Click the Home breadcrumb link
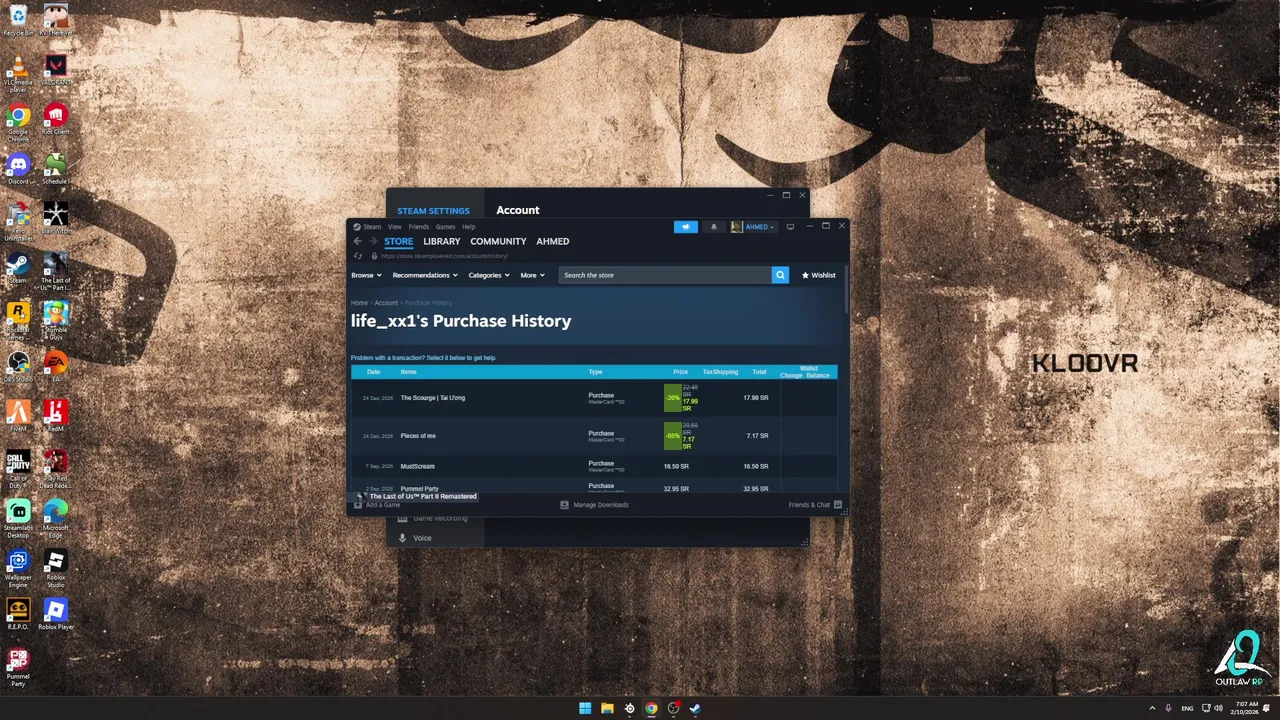The width and height of the screenshot is (1280, 720). (x=359, y=303)
